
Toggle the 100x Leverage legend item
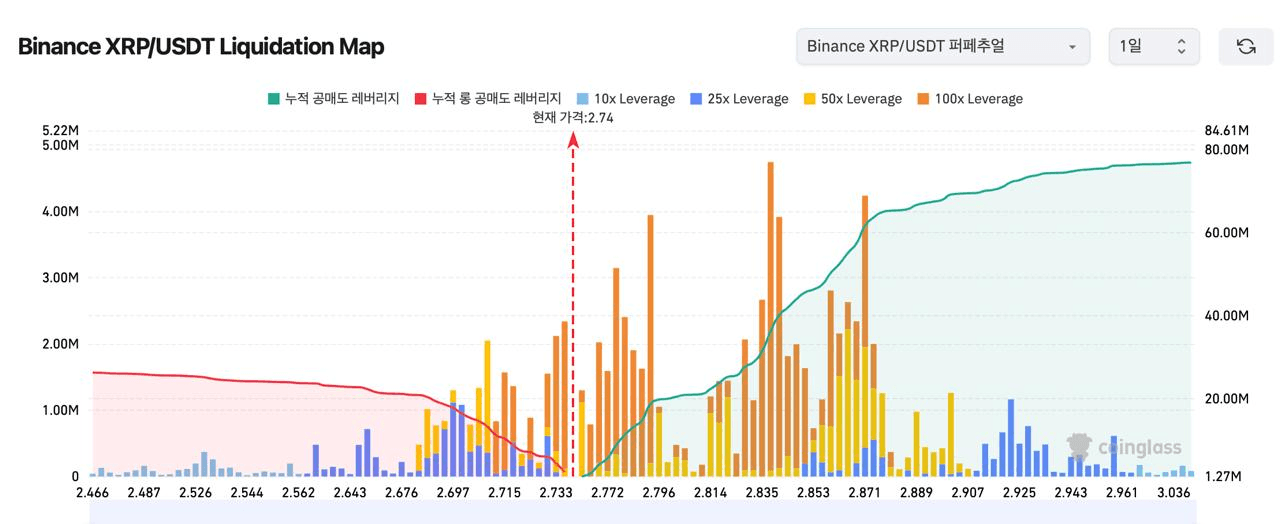click(969, 98)
